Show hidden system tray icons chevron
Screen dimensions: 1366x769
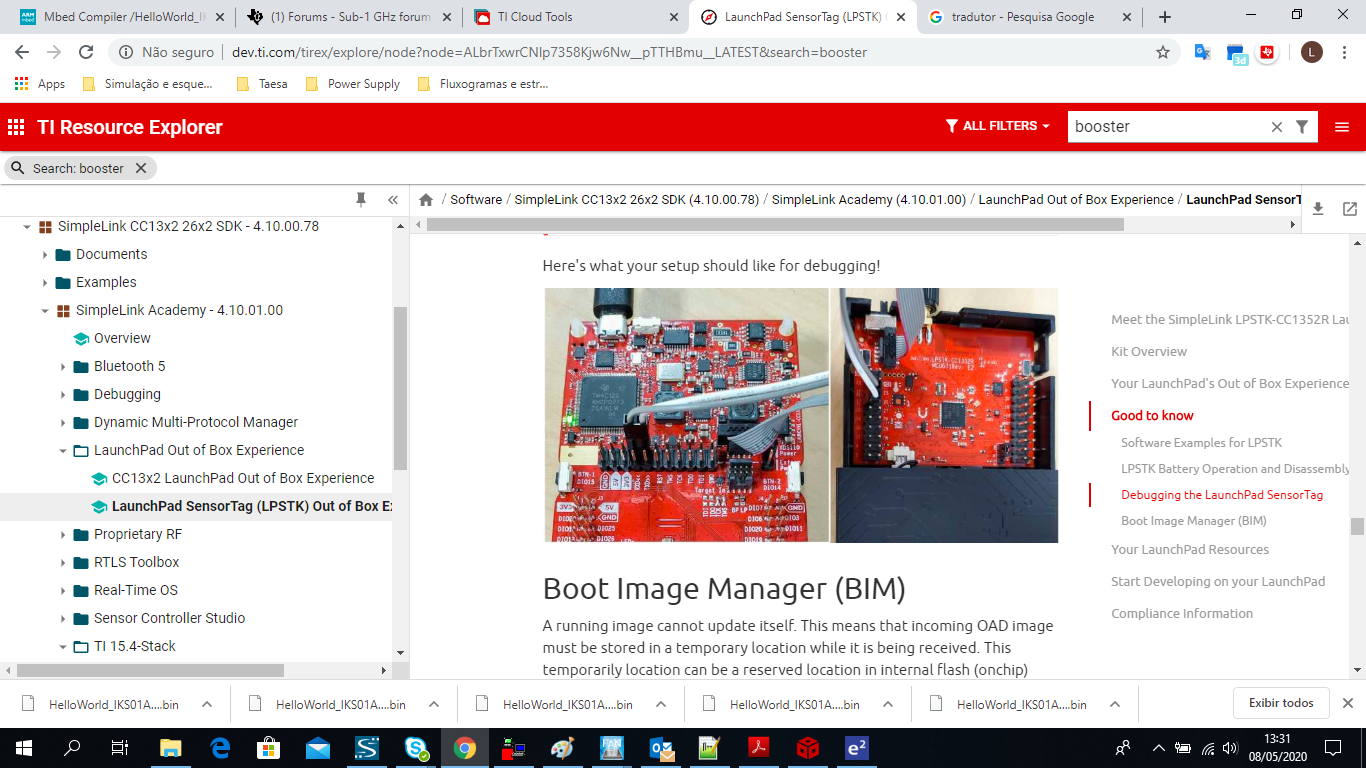click(x=1159, y=747)
